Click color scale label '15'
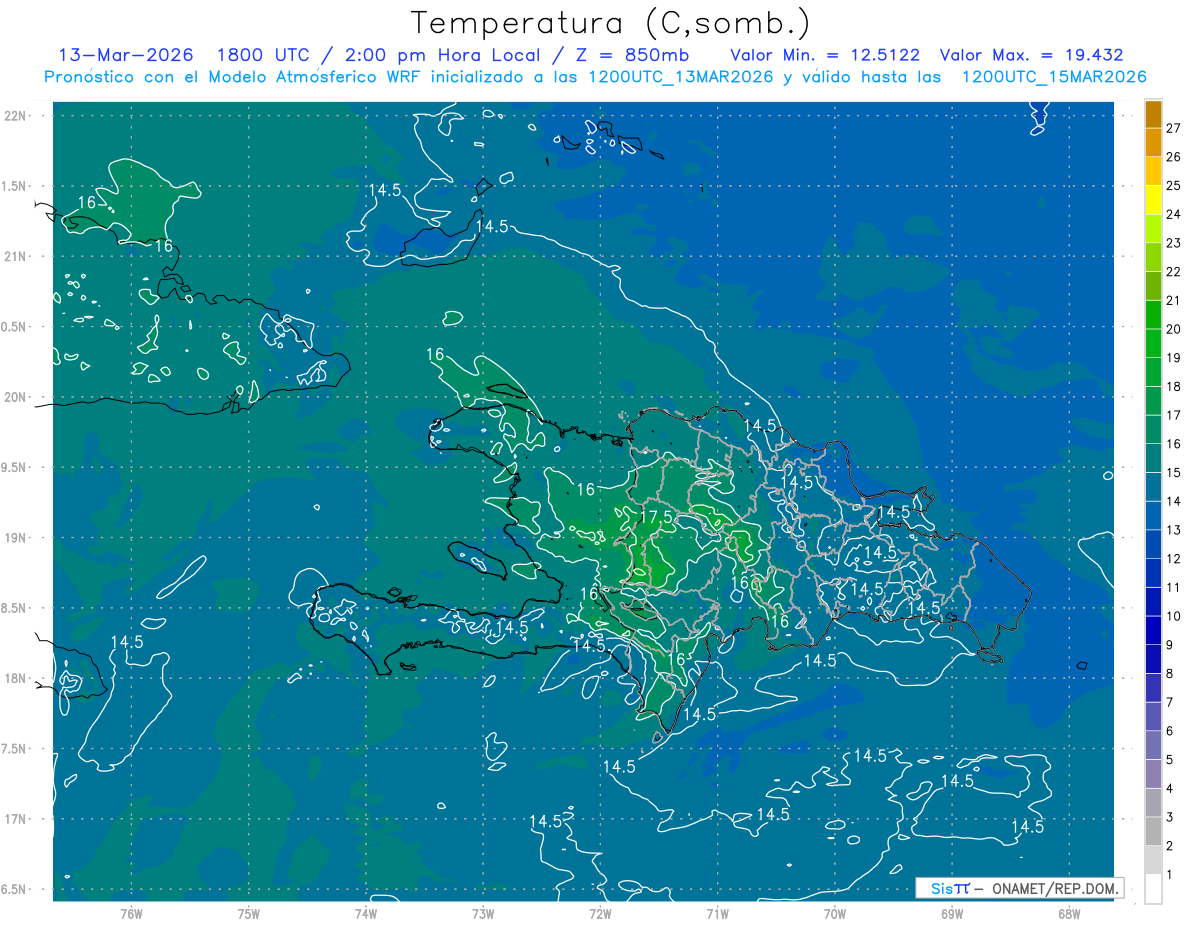This screenshot has width=1200, height=927. [x=1174, y=473]
